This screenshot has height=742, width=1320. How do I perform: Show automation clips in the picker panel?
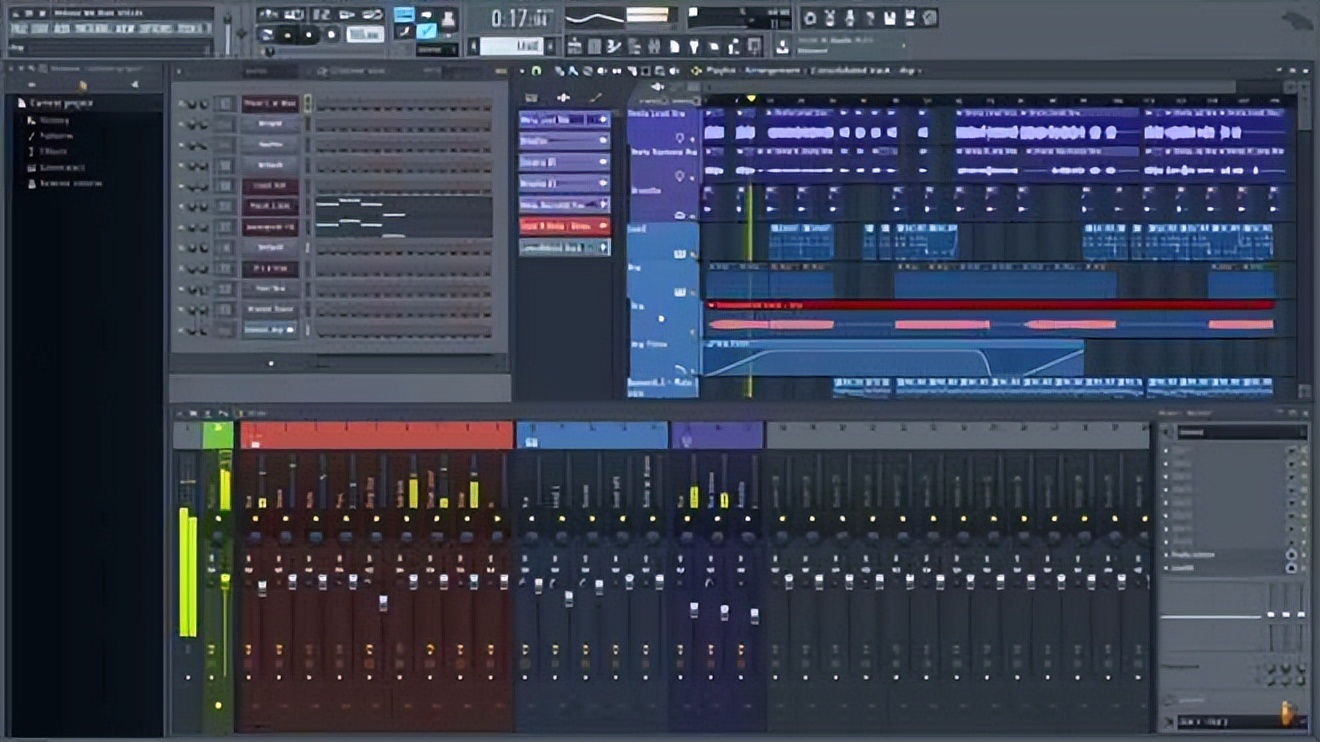(596, 97)
